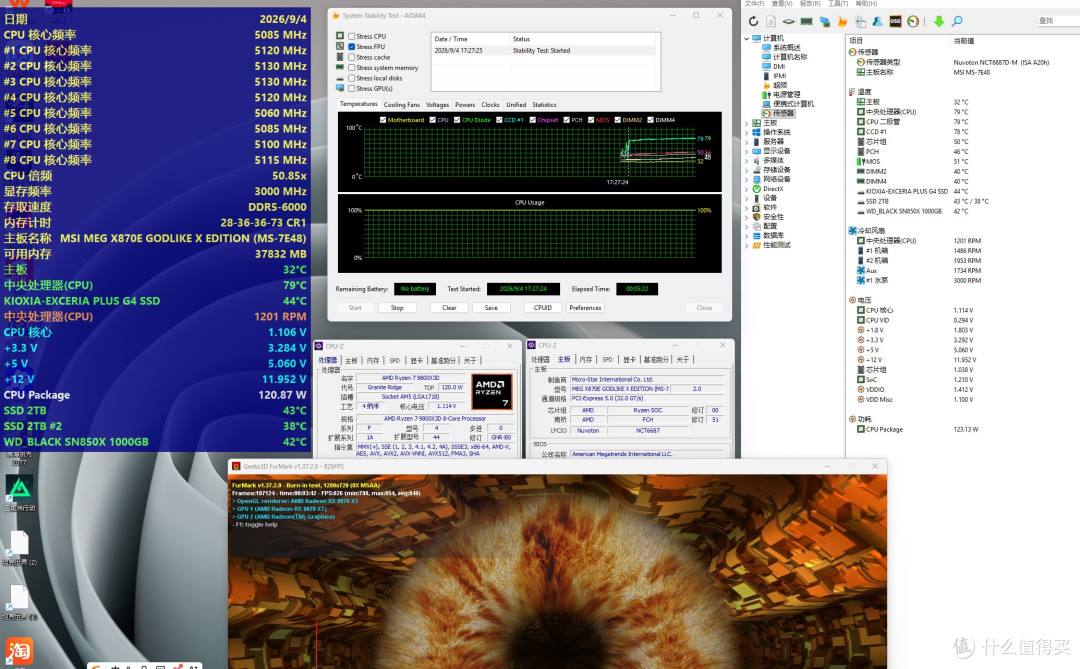The image size is (1080, 669).
Task: Click the magnifier search toolbar icon
Action: [957, 22]
